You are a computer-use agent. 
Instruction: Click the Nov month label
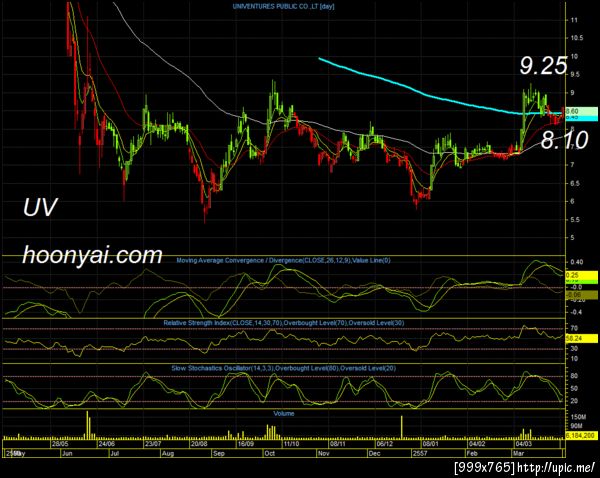coord(324,454)
